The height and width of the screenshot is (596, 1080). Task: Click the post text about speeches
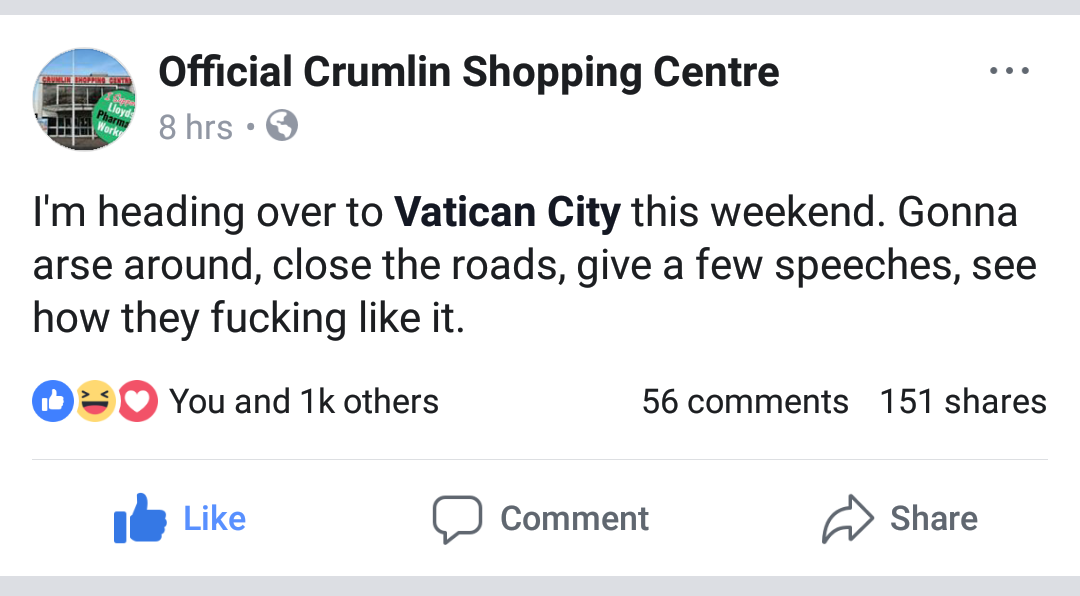click(534, 266)
